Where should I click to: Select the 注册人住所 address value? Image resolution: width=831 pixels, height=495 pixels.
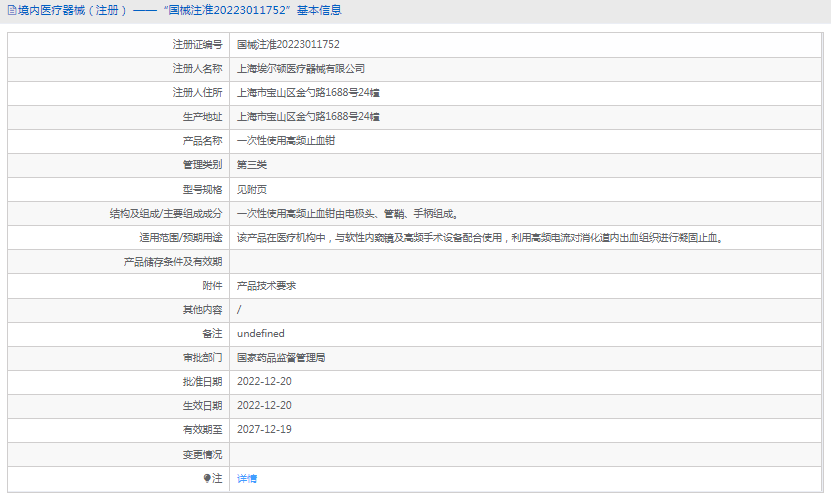[308, 93]
